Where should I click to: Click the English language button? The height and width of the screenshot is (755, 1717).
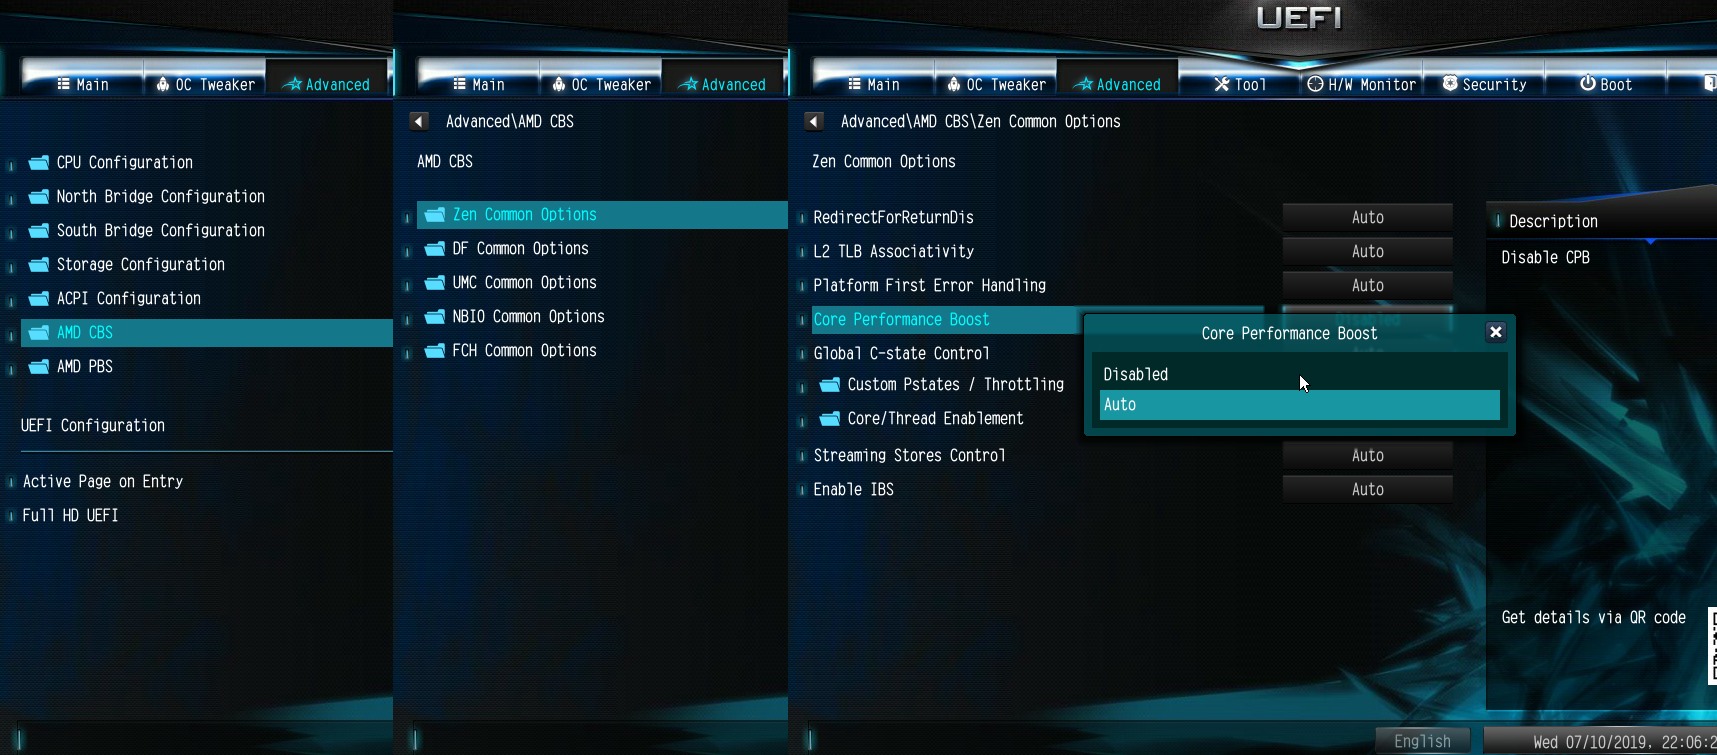1422,741
